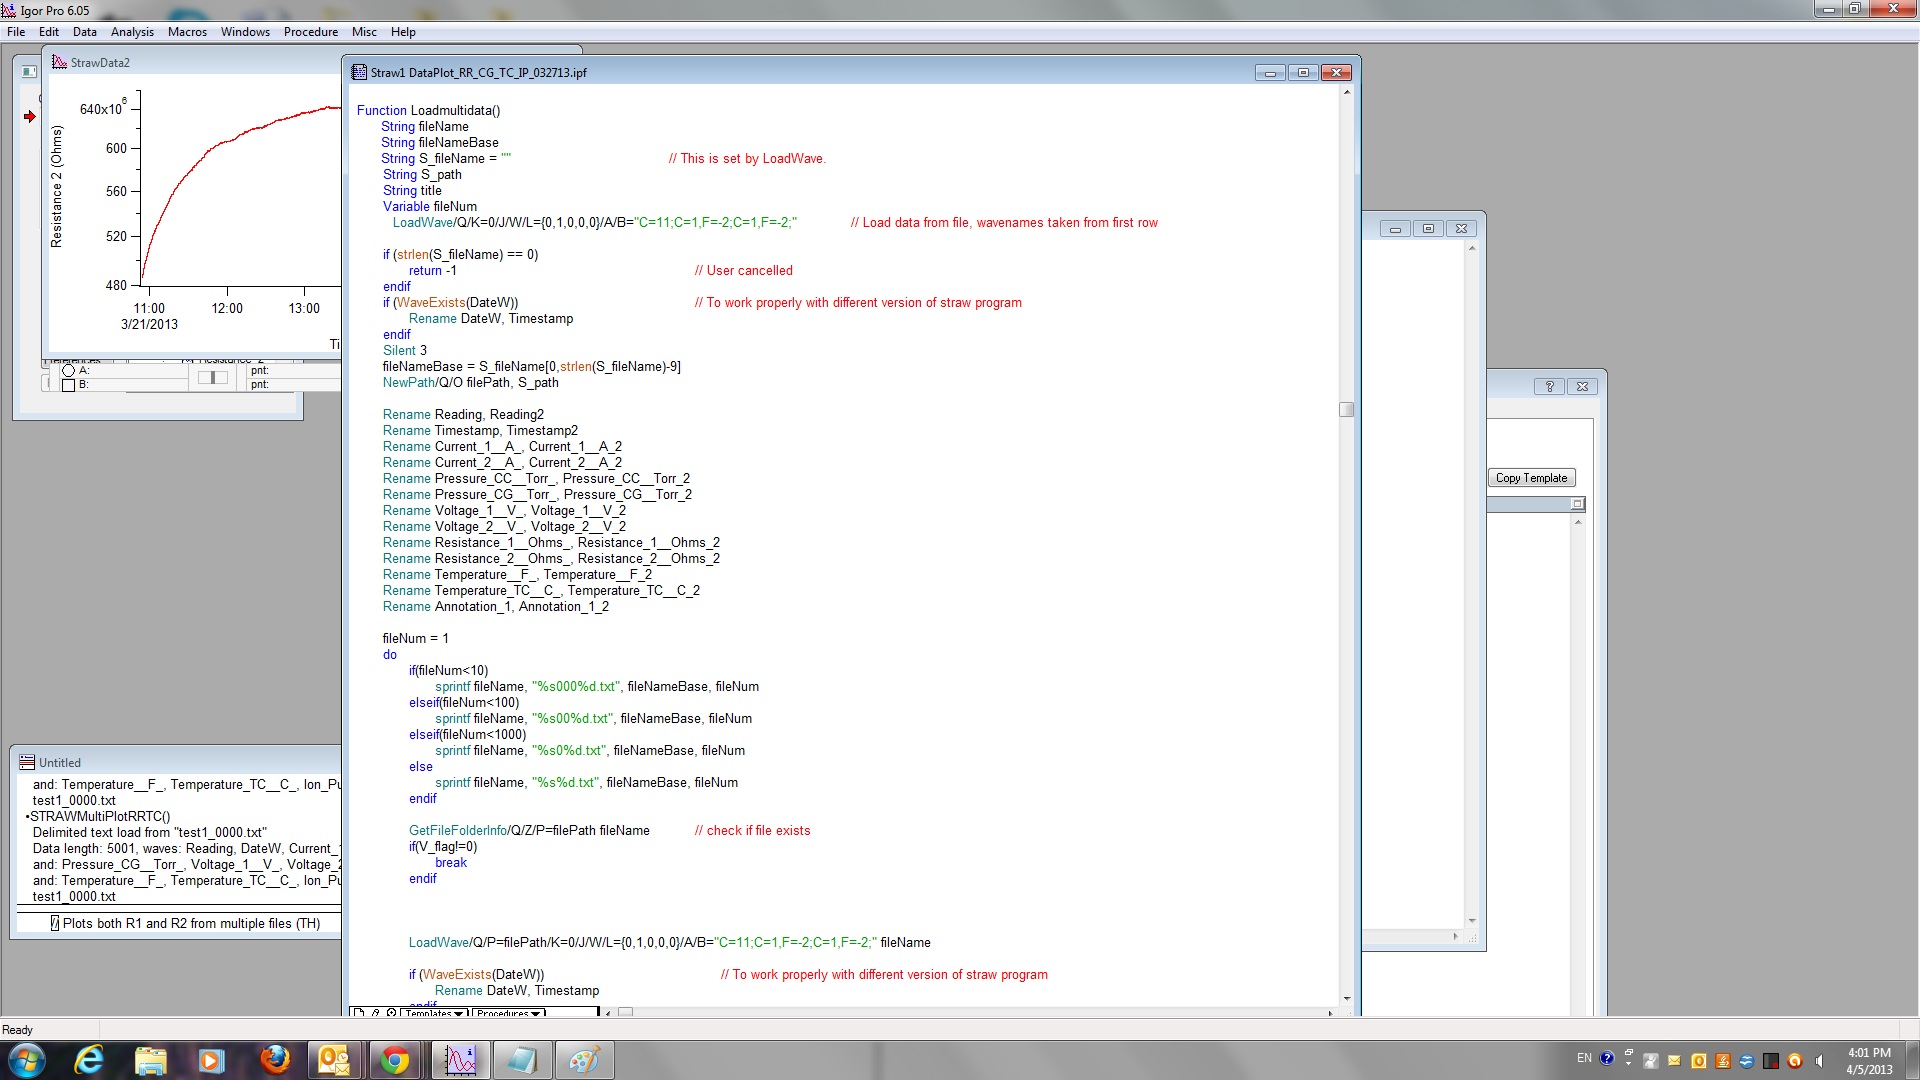Click the volume speaker tray icon
This screenshot has width=1920, height=1080.
click(1820, 1061)
